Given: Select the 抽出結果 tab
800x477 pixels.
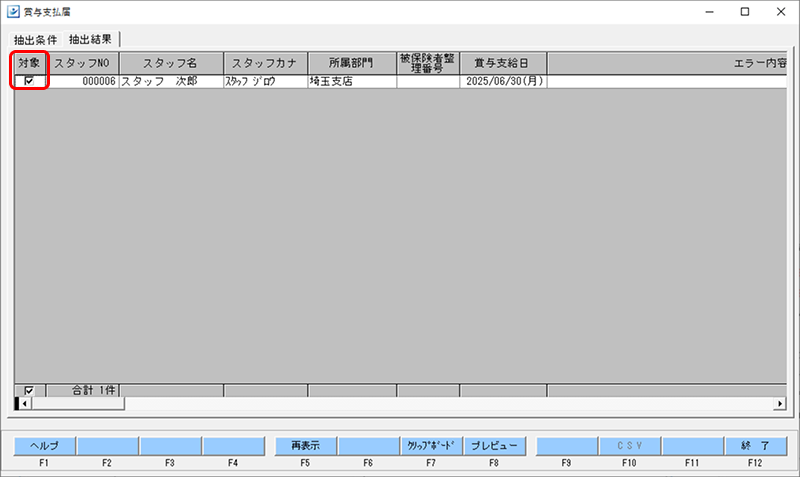Looking at the screenshot, I should click(90, 39).
